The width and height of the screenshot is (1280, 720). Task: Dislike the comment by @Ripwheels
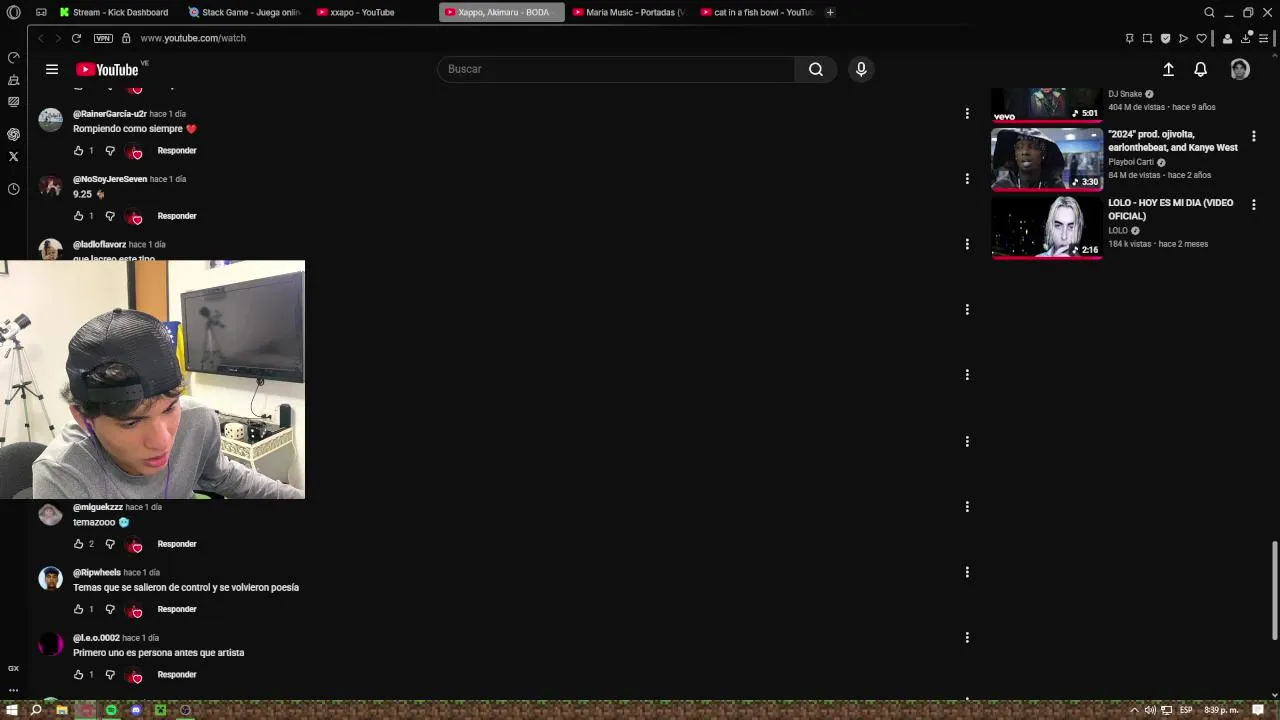[110, 609]
